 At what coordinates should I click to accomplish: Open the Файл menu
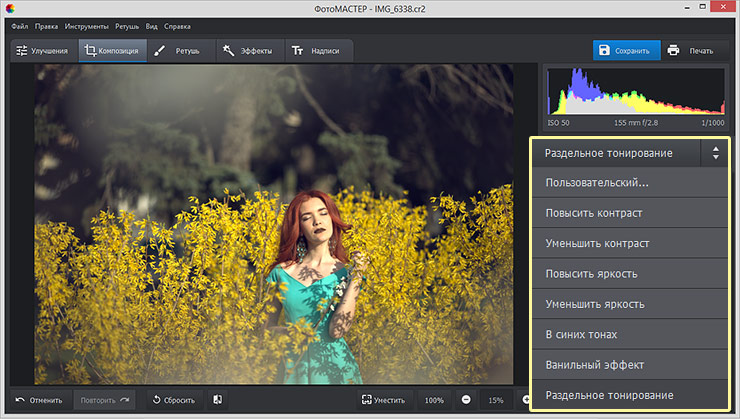[20, 25]
